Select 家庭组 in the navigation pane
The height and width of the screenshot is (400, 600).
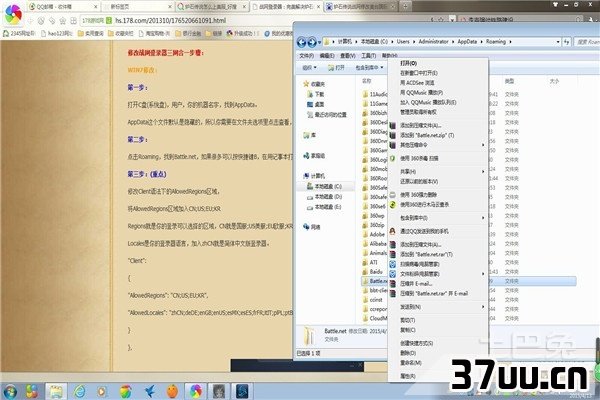pyautogui.click(x=314, y=155)
